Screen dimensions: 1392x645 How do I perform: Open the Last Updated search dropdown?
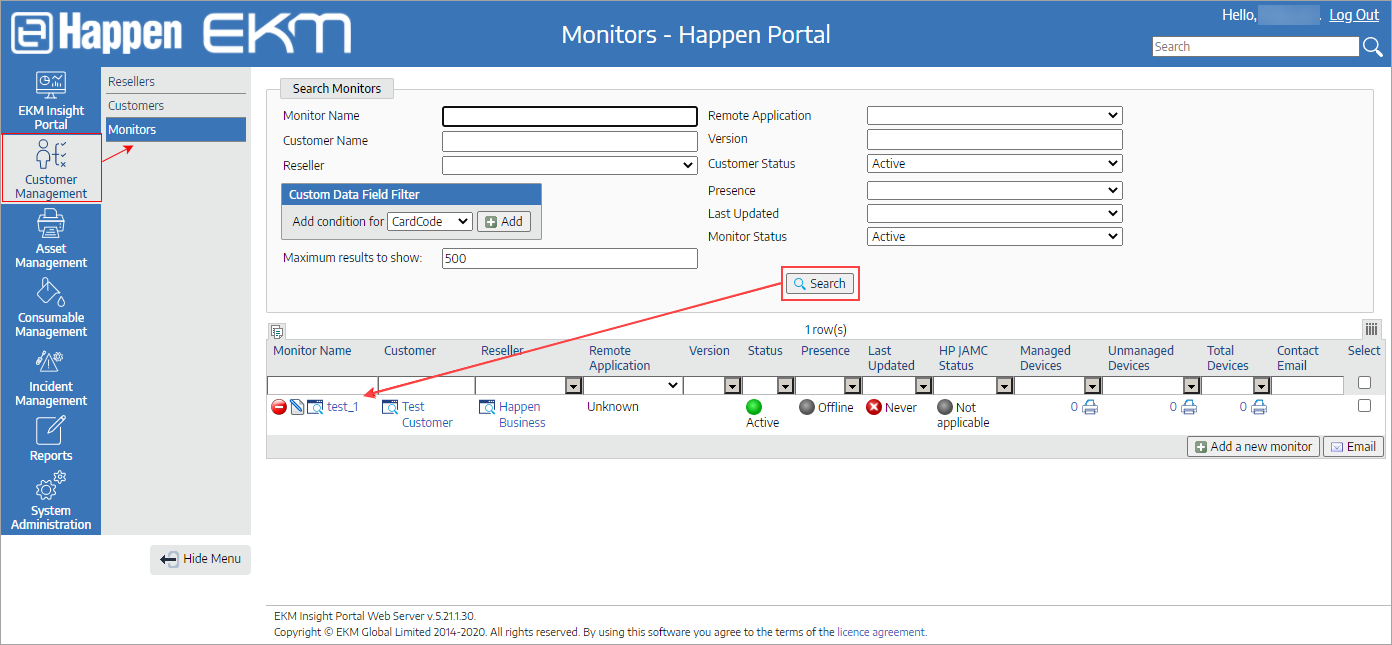tap(995, 213)
